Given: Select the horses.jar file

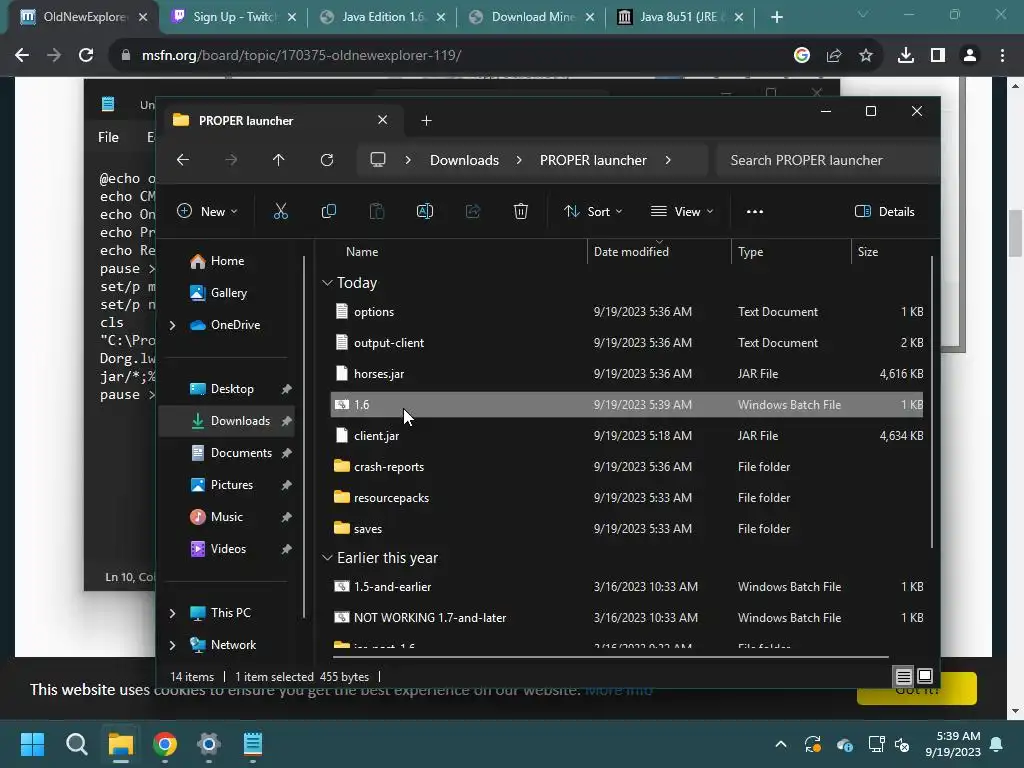Looking at the screenshot, I should [x=627, y=374].
